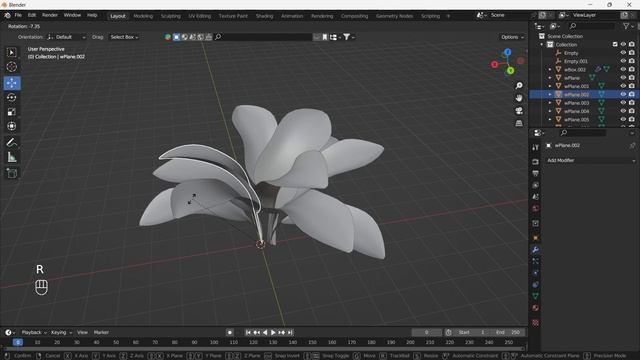Activate the Scale tool
640x360 pixels.
(11, 112)
